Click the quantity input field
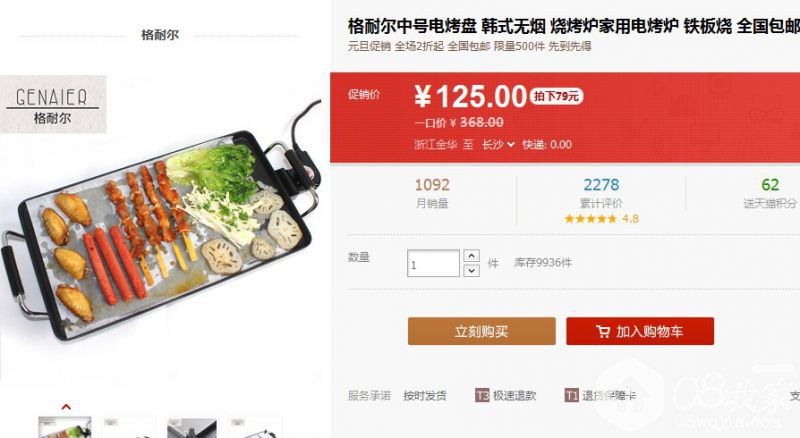Image resolution: width=800 pixels, height=438 pixels. point(433,263)
